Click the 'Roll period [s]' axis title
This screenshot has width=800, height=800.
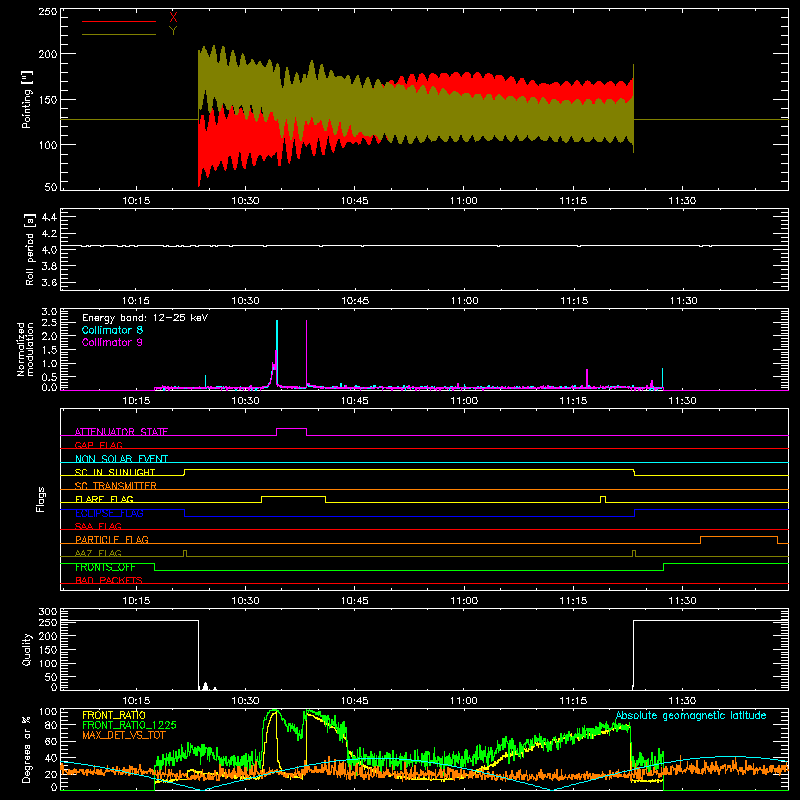(x=30, y=249)
